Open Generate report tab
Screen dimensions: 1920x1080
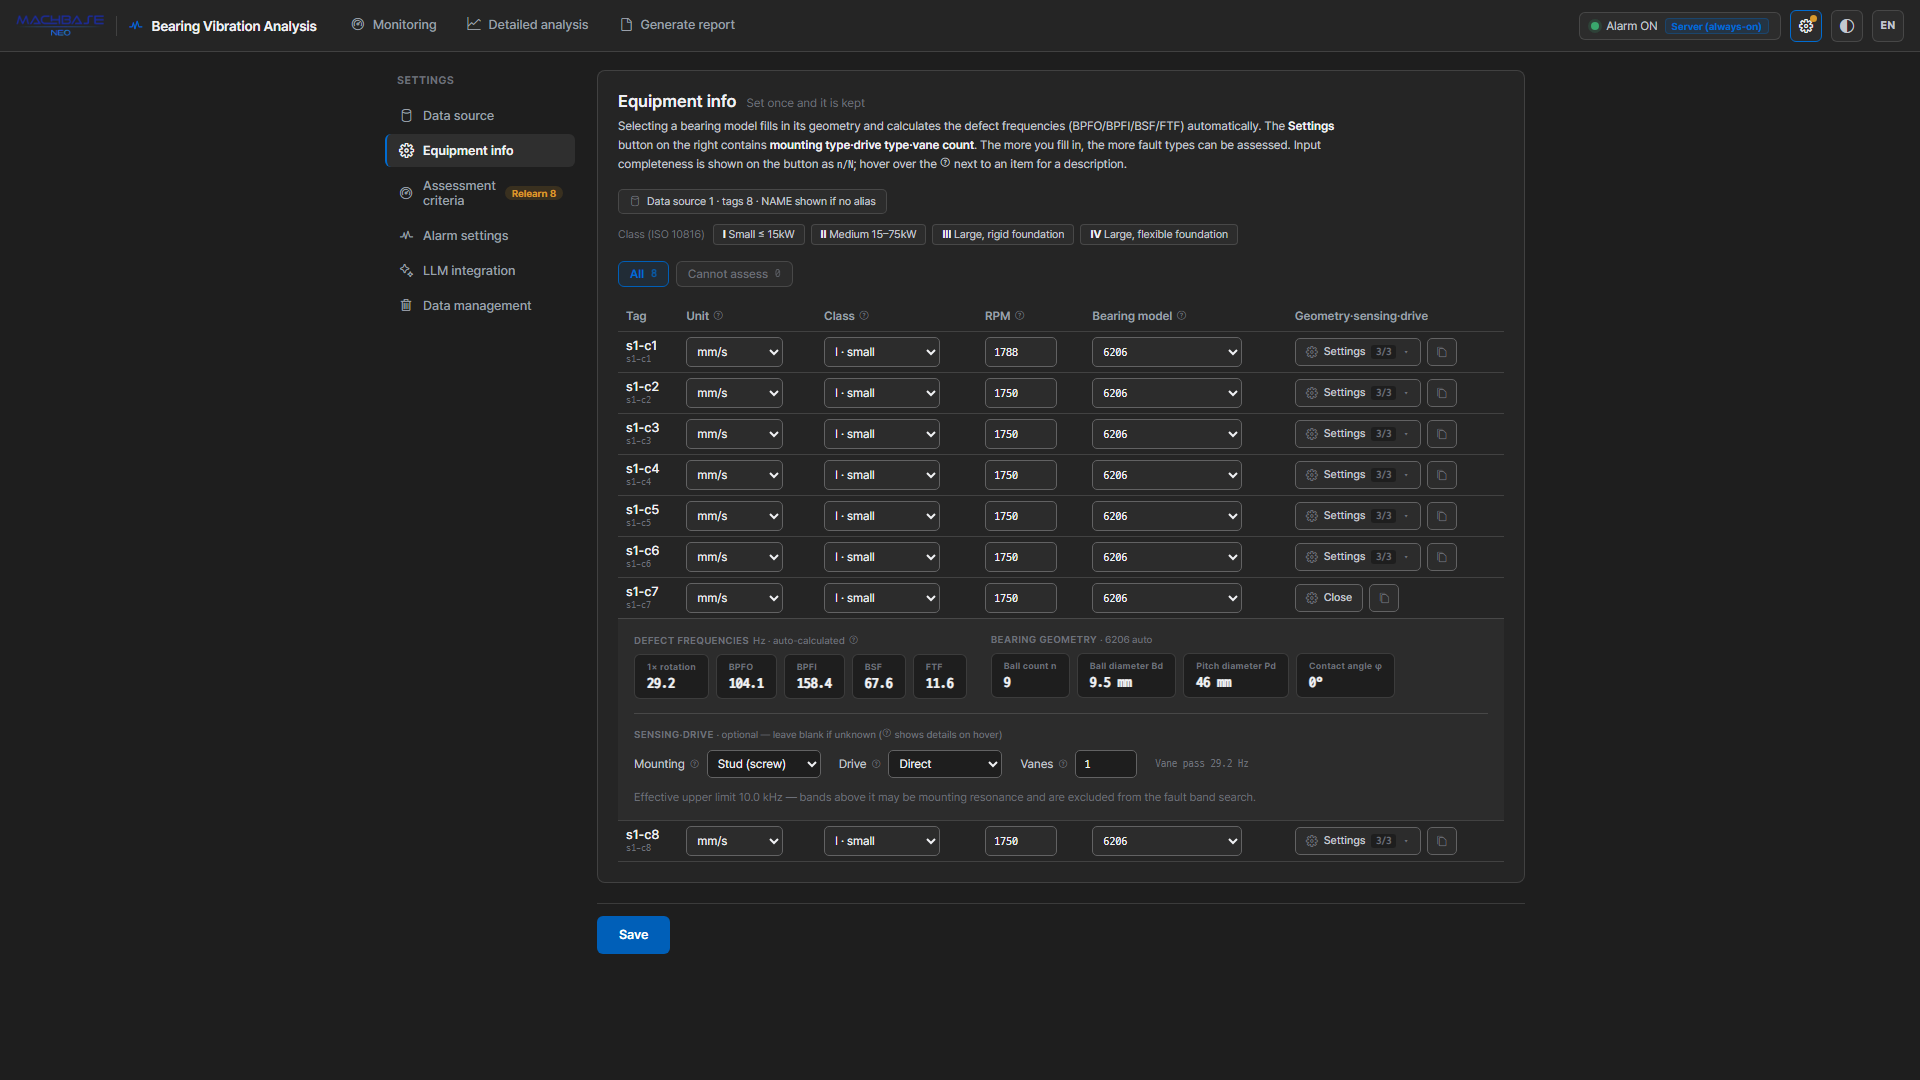(678, 25)
